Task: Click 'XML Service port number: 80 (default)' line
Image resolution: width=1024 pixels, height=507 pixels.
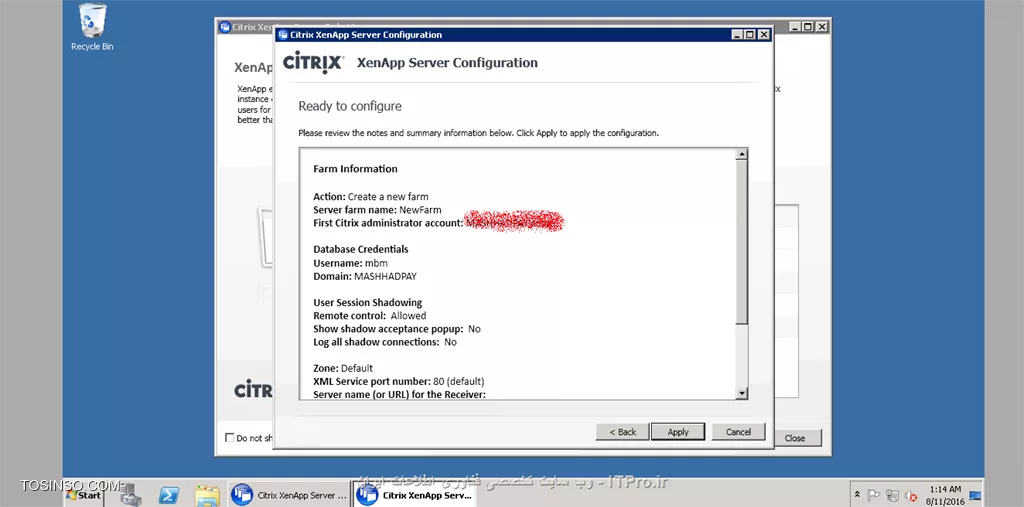Action: click(x=398, y=381)
